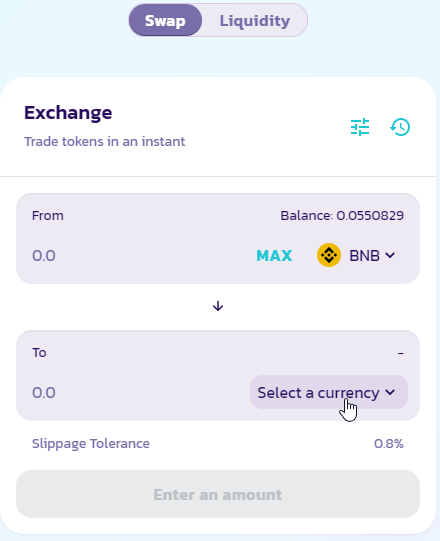The image size is (440, 541).
Task: Click the MAX button
Action: tap(274, 256)
